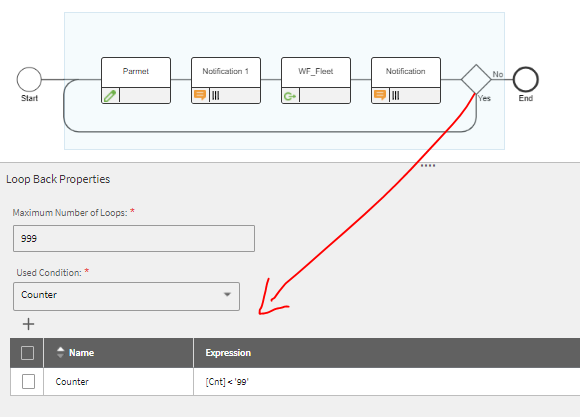The image size is (580, 417).
Task: Click the Expression column header
Action: [228, 353]
